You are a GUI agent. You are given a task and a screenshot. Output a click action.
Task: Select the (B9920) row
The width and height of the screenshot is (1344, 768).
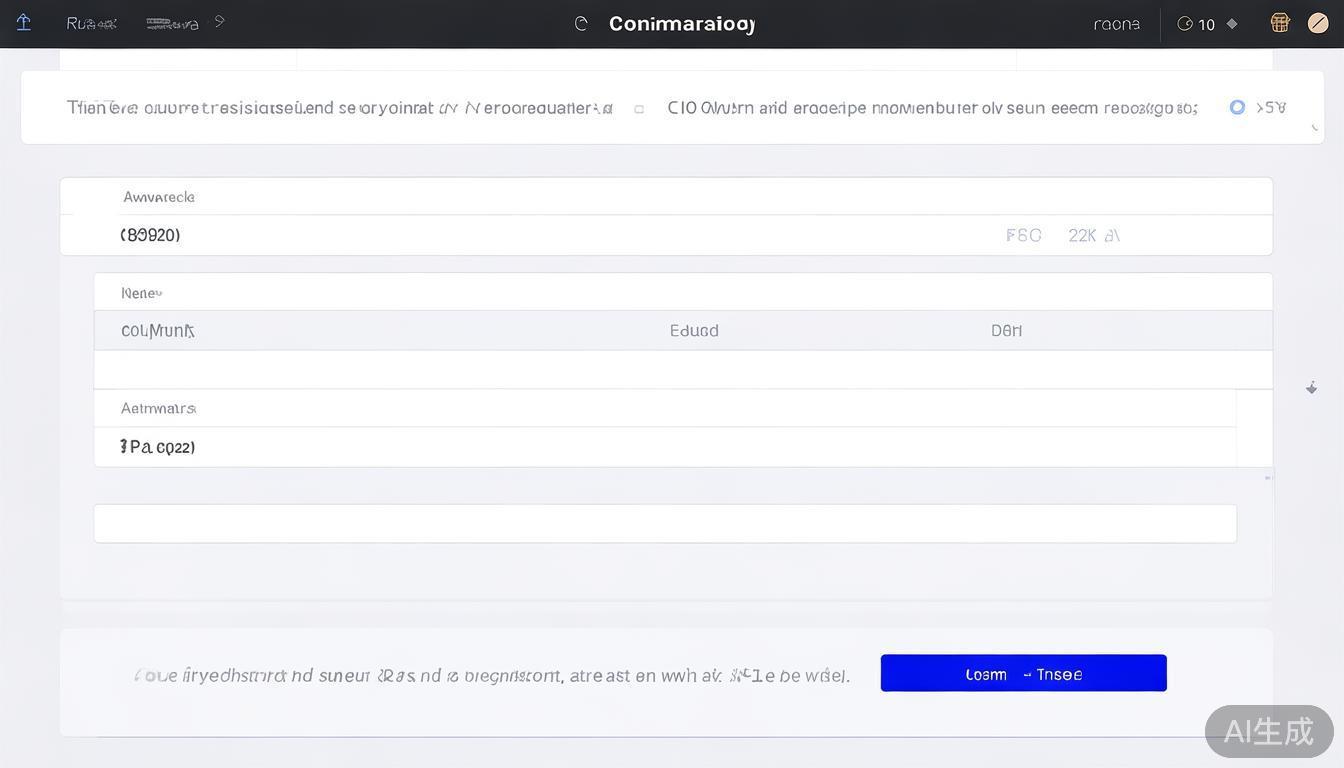coord(150,235)
